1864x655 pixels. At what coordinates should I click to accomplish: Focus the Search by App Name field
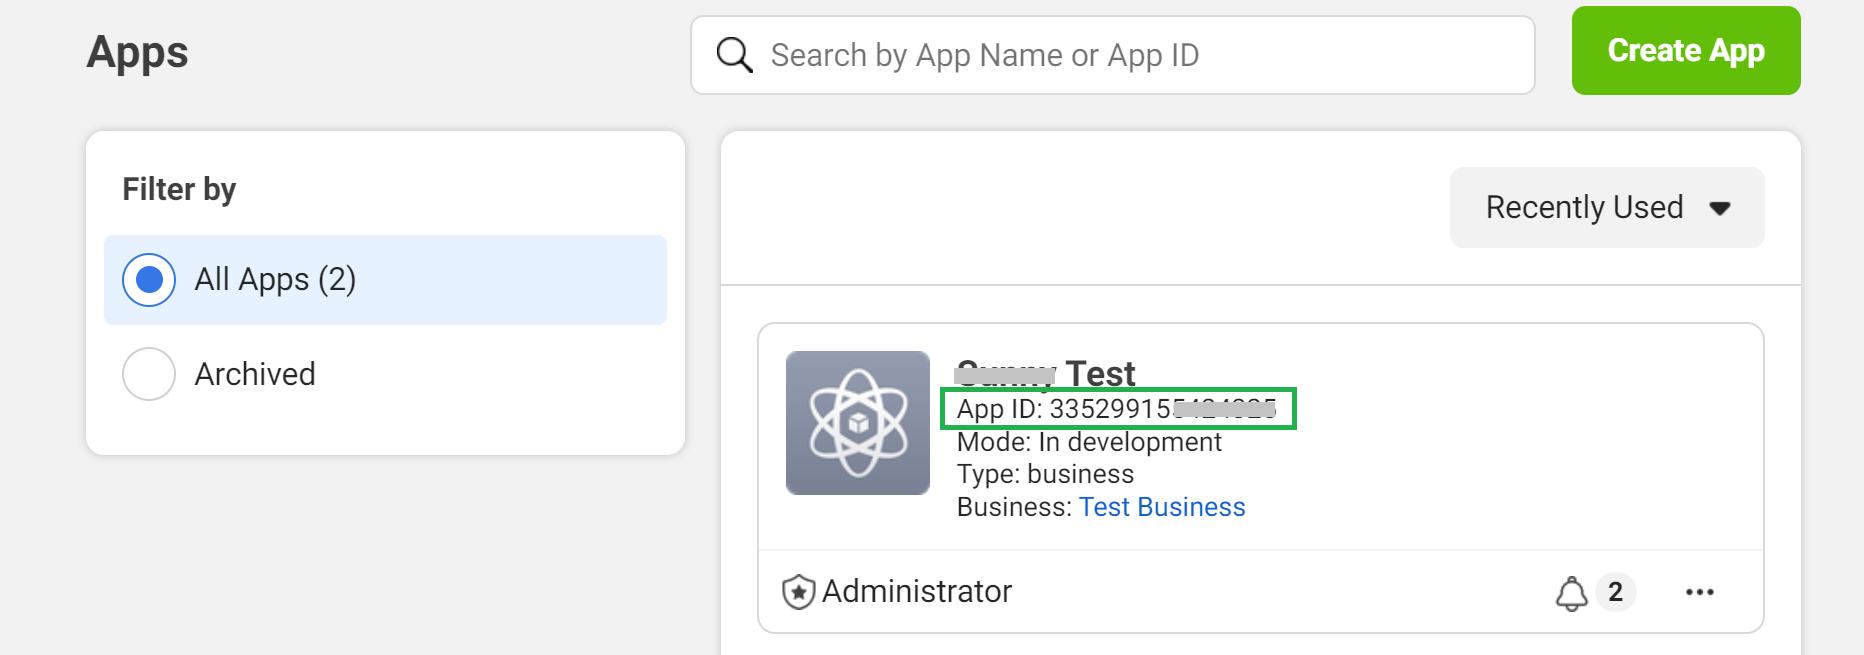(x=1140, y=55)
